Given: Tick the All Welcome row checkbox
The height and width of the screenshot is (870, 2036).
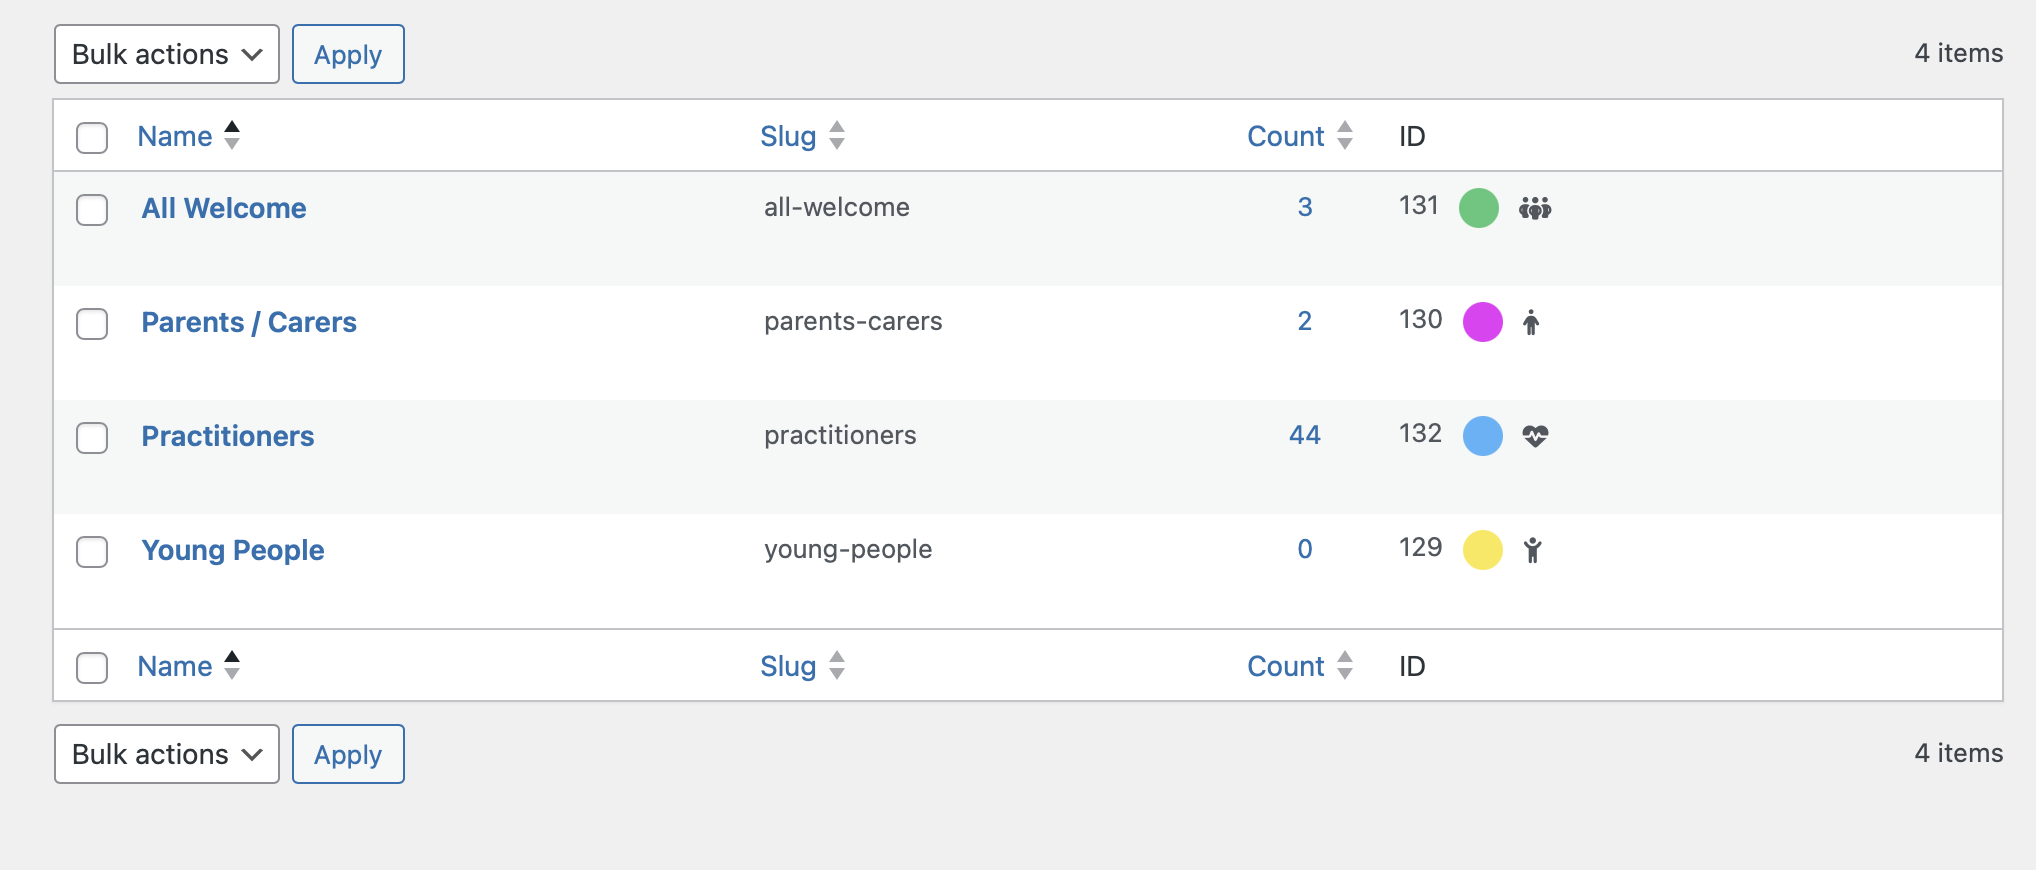Looking at the screenshot, I should (92, 210).
